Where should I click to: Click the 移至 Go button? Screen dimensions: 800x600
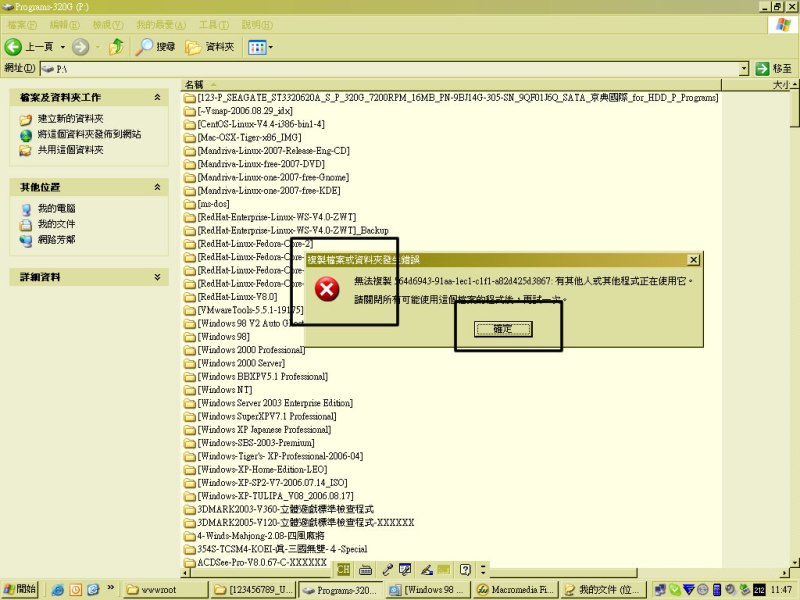(x=773, y=68)
